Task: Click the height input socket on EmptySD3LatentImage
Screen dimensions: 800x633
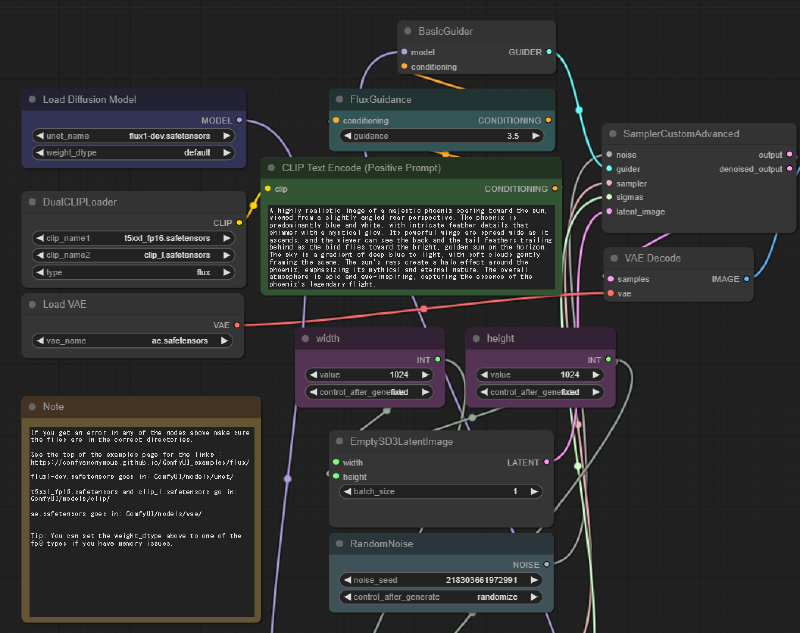Action: pyautogui.click(x=336, y=476)
